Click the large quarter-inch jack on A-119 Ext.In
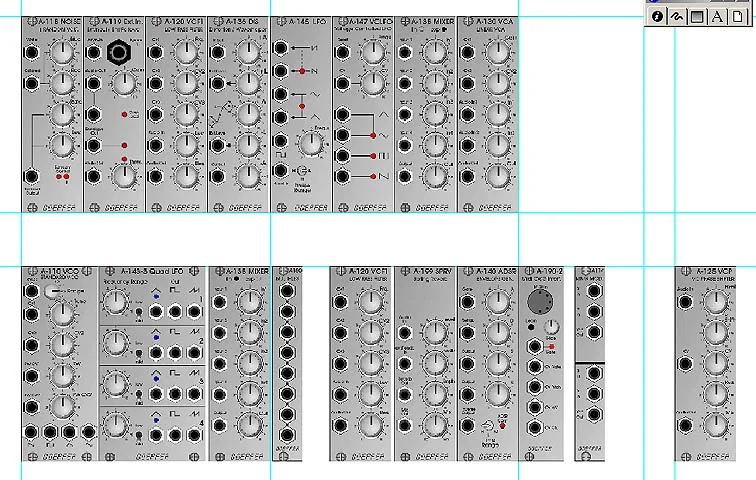This screenshot has height=480, width=756. [x=119, y=53]
